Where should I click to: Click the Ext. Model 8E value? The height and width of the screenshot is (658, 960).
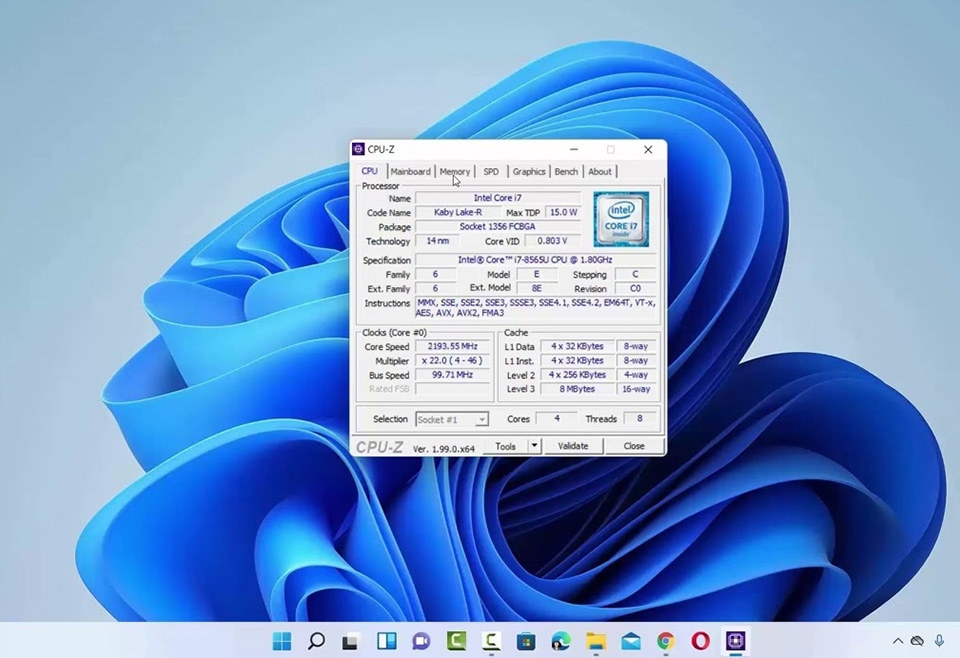click(537, 288)
